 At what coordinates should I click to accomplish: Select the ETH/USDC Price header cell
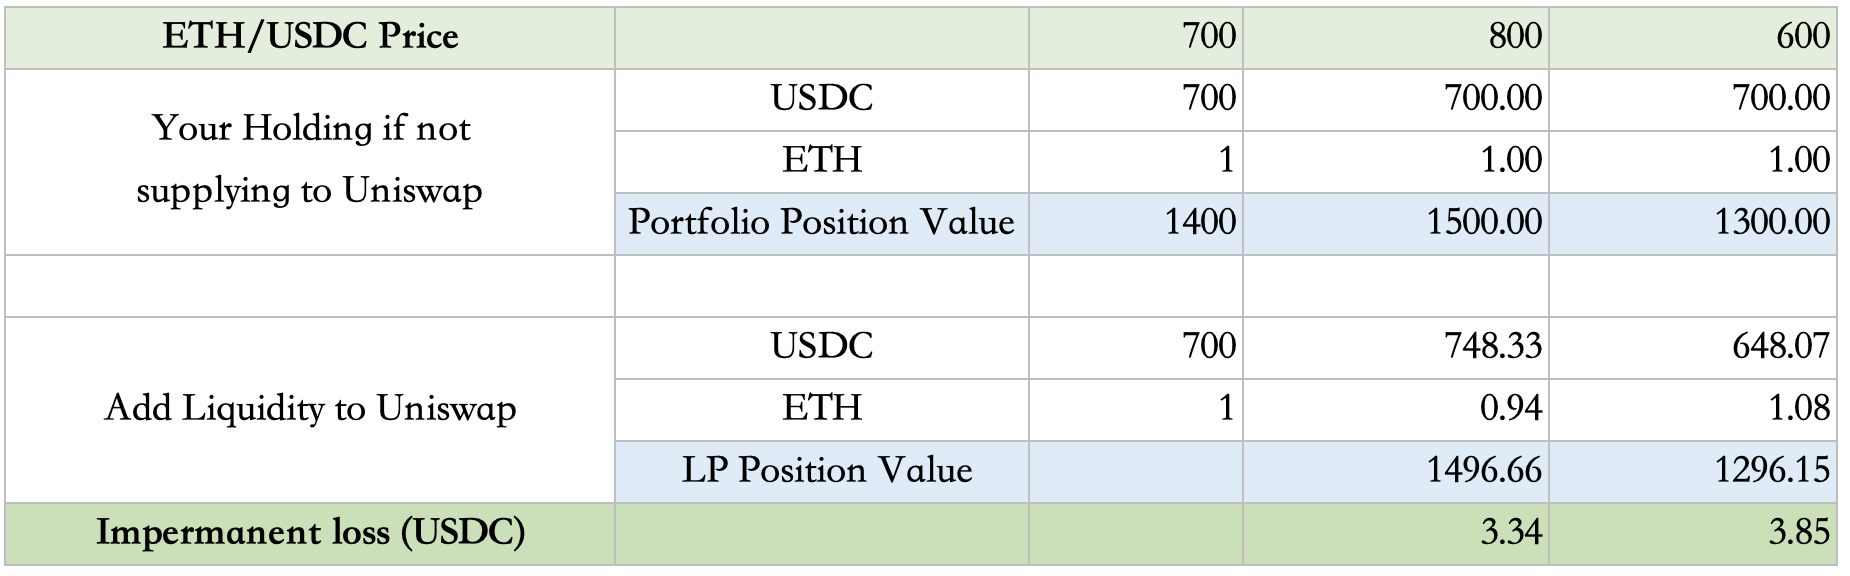tap(310, 38)
